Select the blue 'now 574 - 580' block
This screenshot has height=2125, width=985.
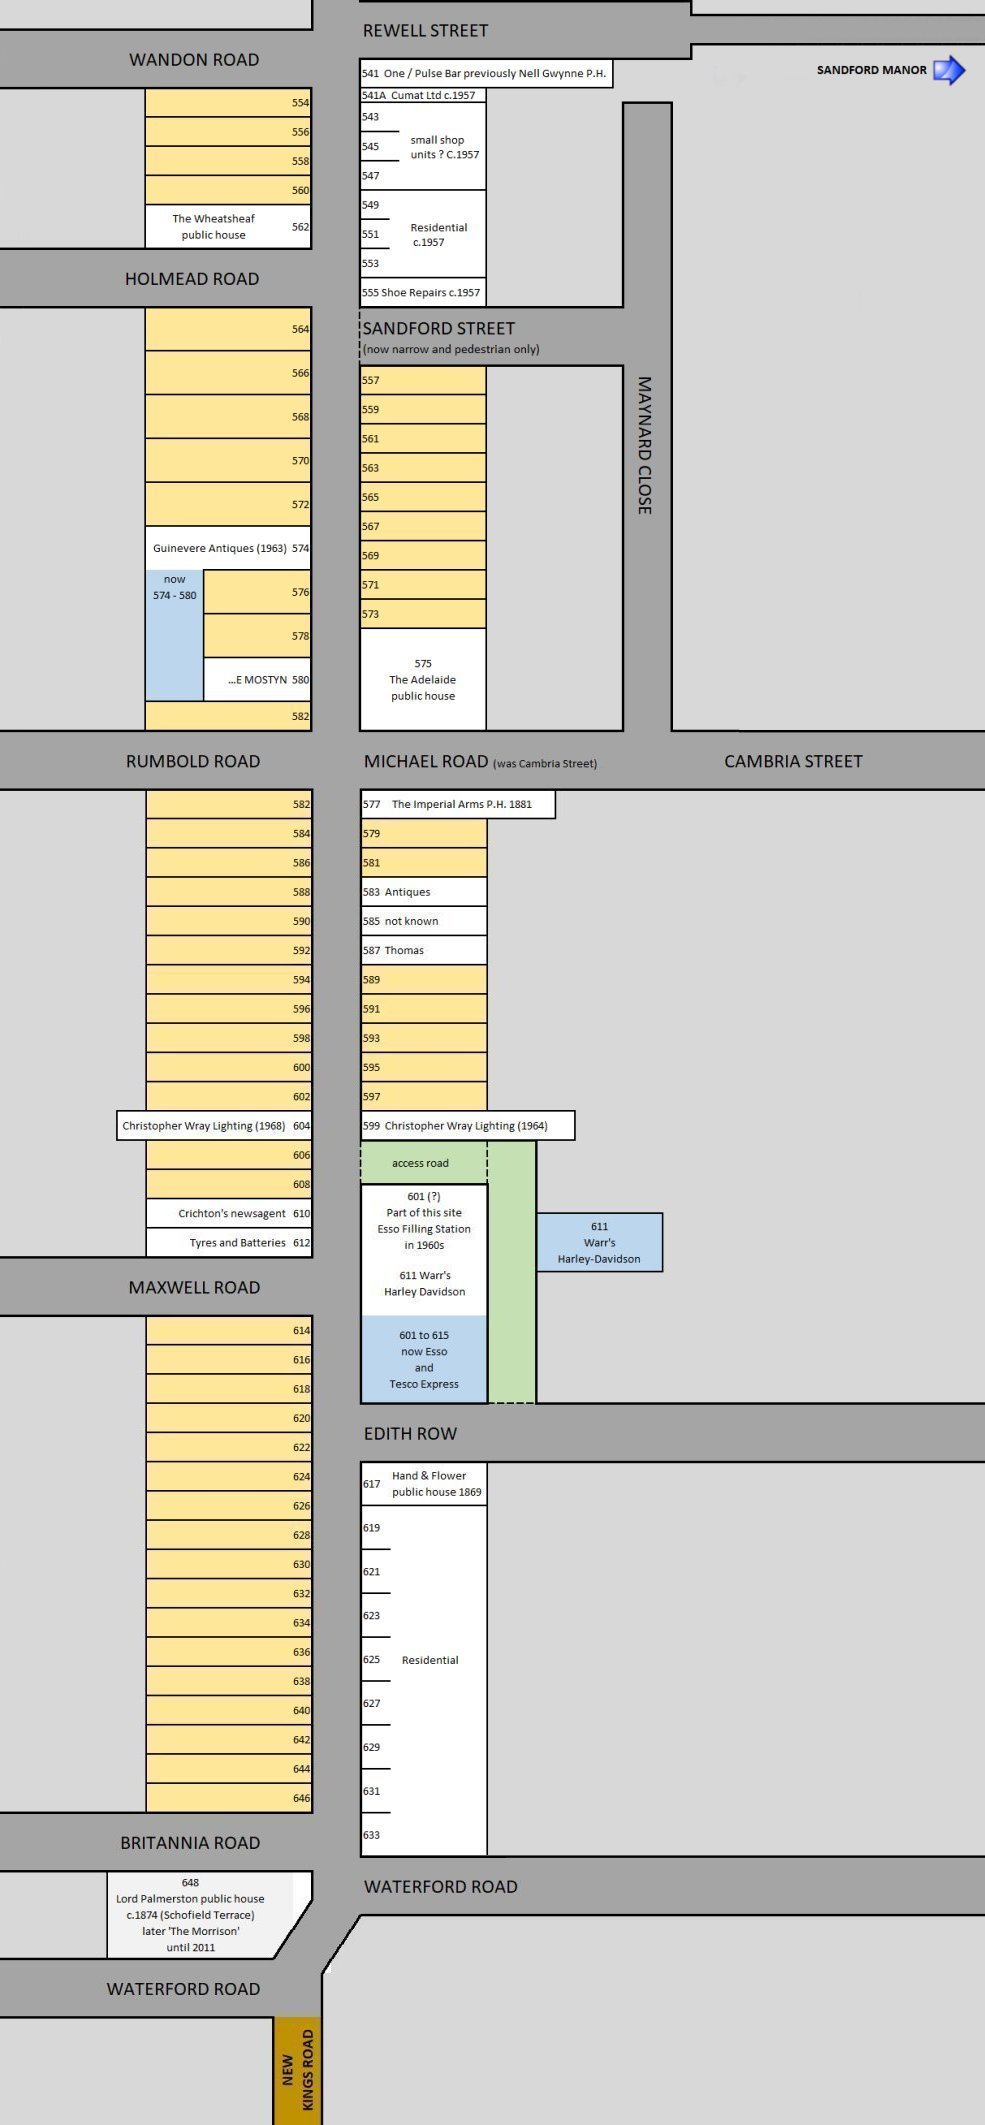coord(174,634)
